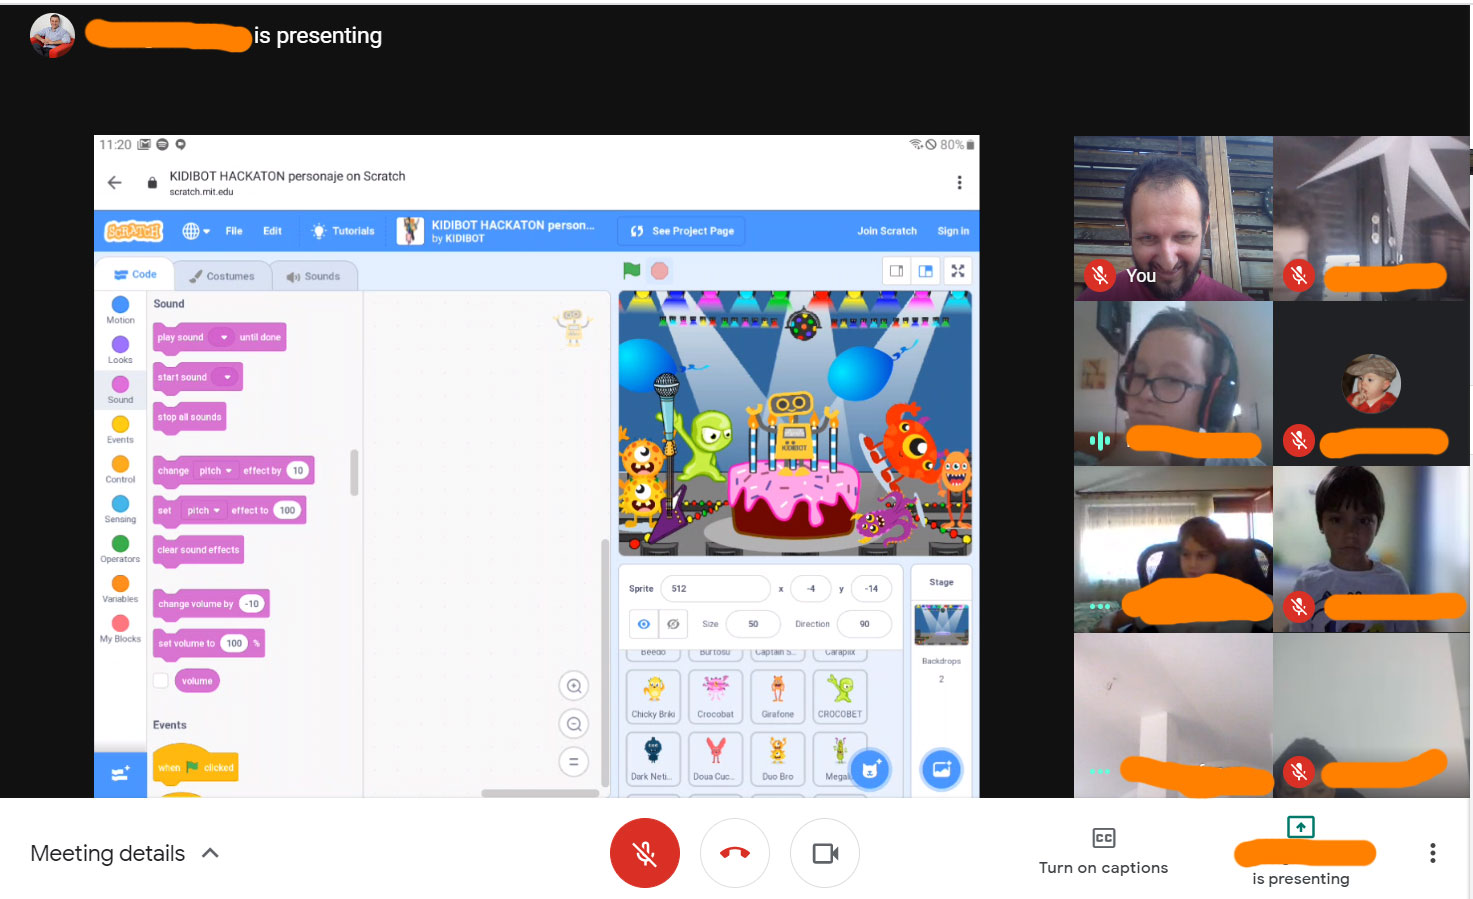Toggle the volume reporter checkbox
This screenshot has width=1473, height=899.
[160, 681]
